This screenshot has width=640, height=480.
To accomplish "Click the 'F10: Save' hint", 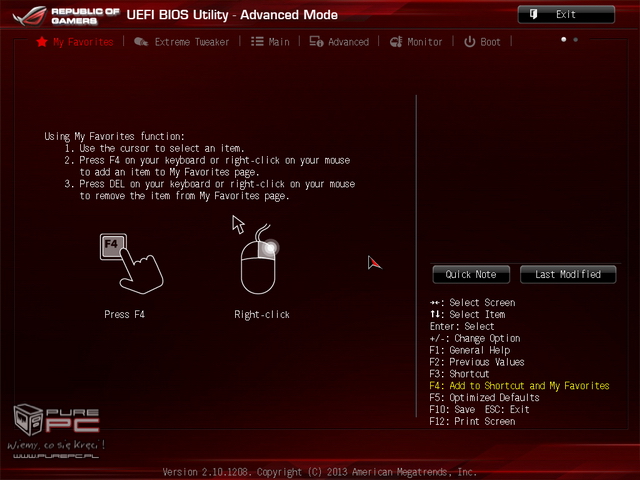I will (452, 409).
